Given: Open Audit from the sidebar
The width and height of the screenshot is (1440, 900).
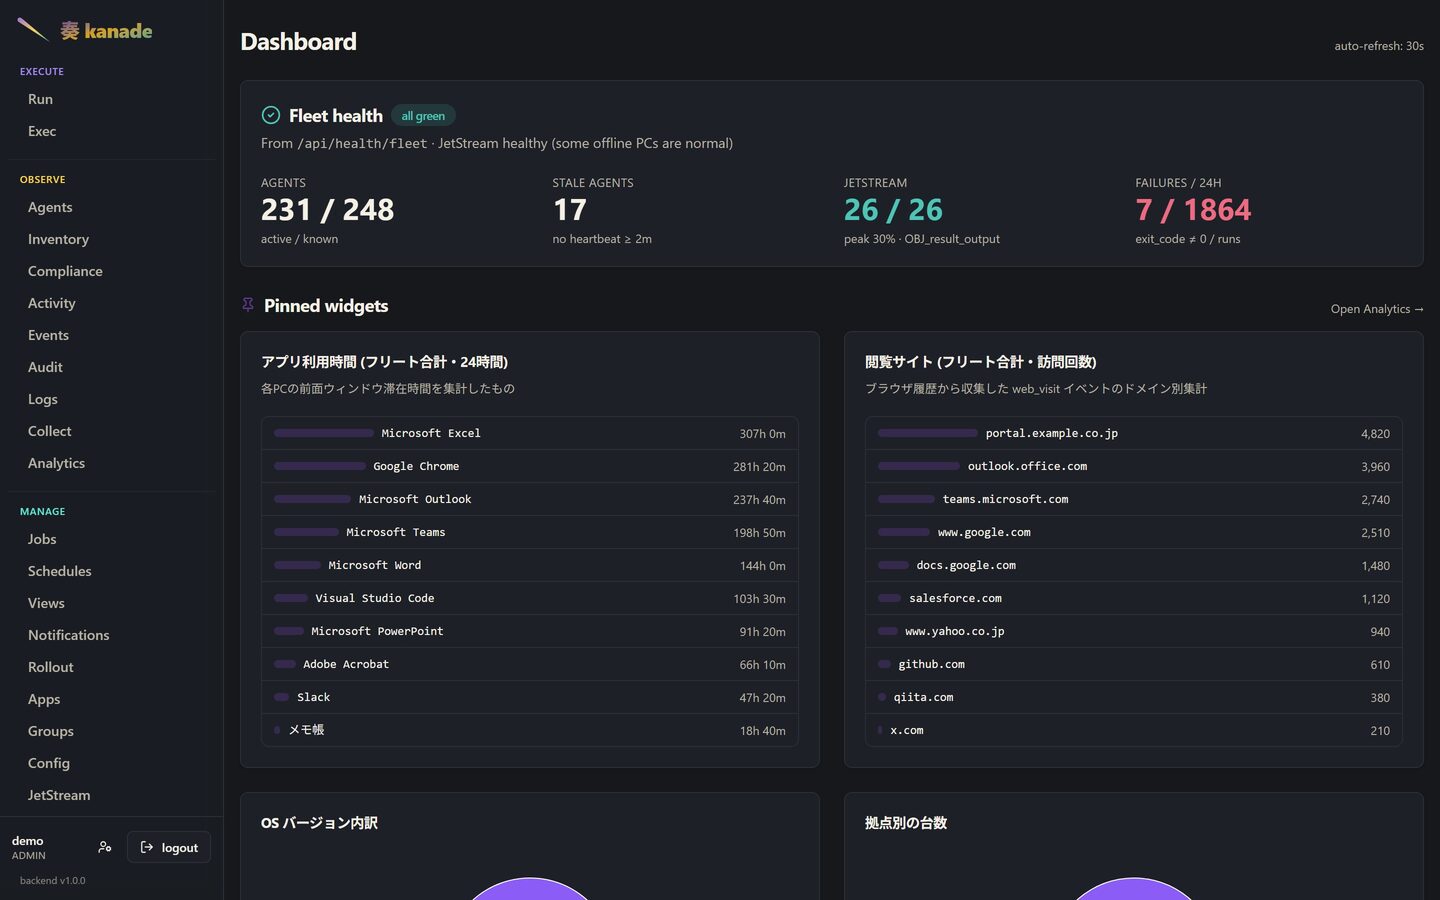Looking at the screenshot, I should (112, 367).
